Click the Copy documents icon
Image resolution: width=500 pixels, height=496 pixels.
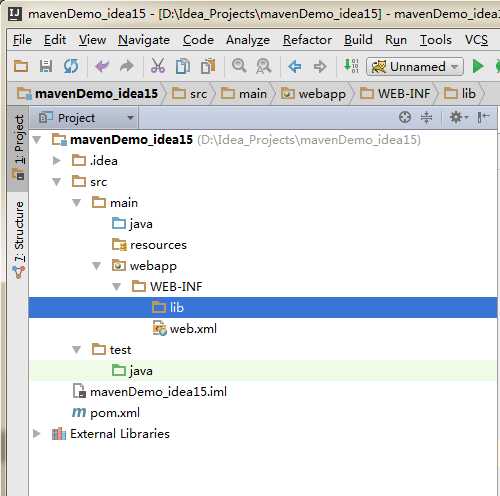coord(183,66)
